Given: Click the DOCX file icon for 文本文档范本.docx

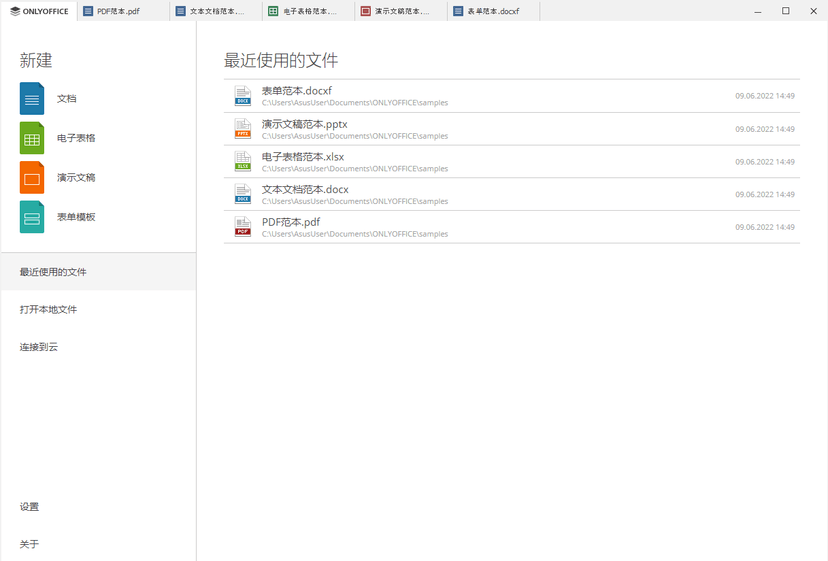Looking at the screenshot, I should pyautogui.click(x=243, y=194).
